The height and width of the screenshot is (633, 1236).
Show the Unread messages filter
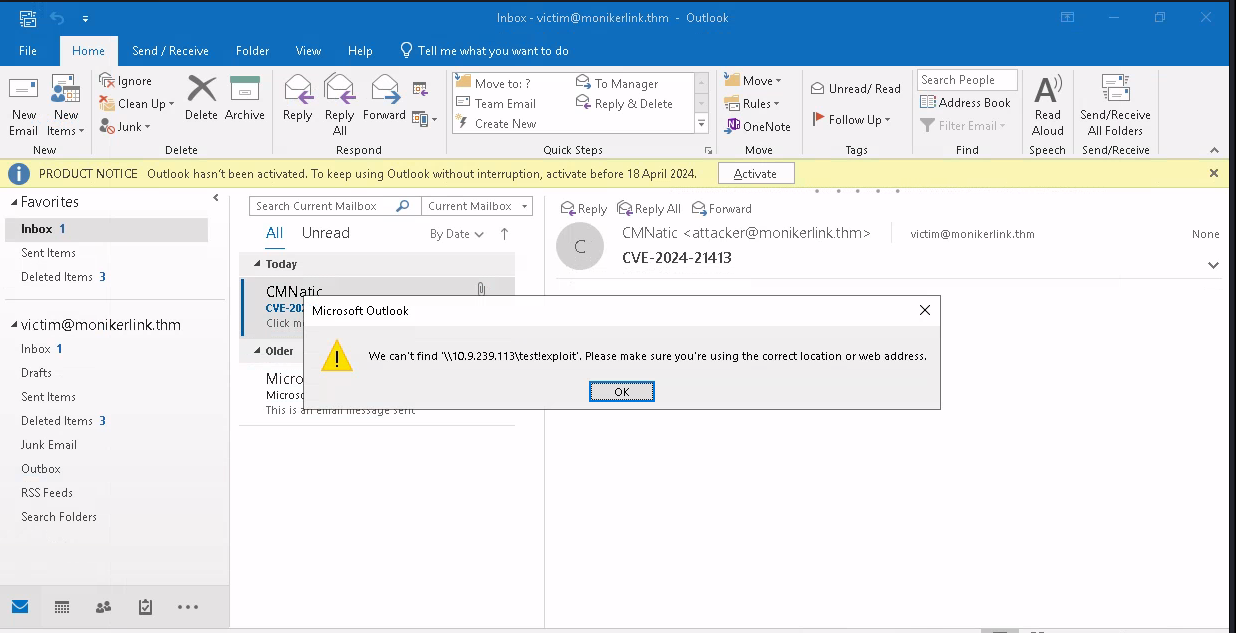pyautogui.click(x=326, y=233)
